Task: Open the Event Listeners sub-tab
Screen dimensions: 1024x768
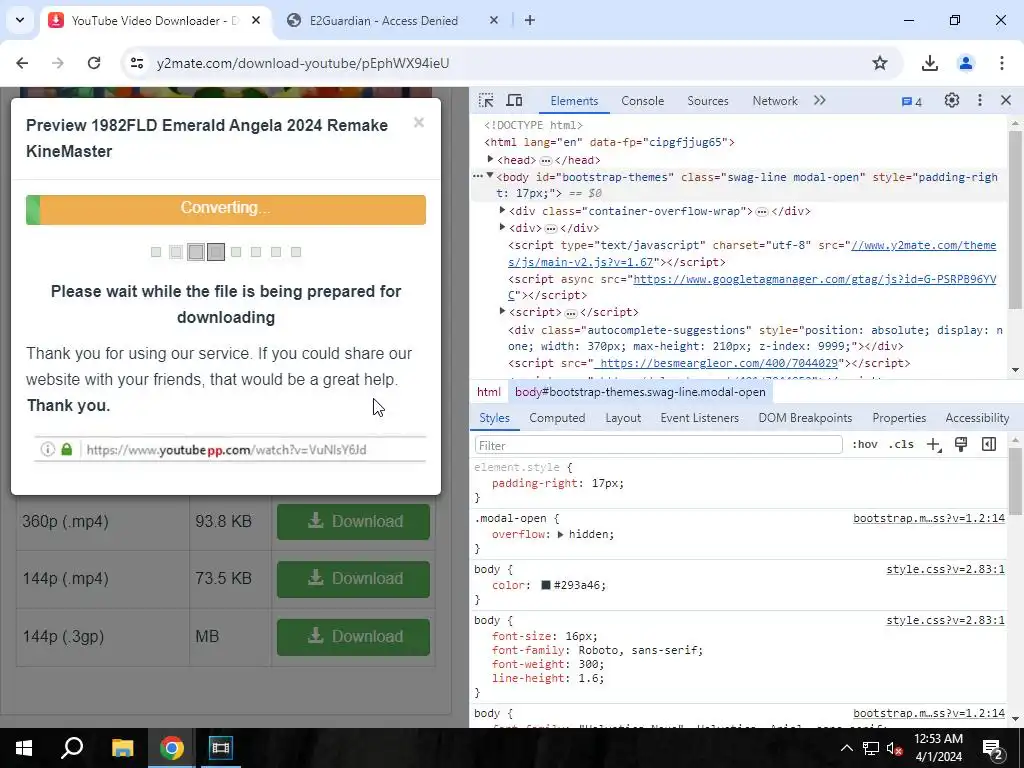Action: pyautogui.click(x=699, y=418)
